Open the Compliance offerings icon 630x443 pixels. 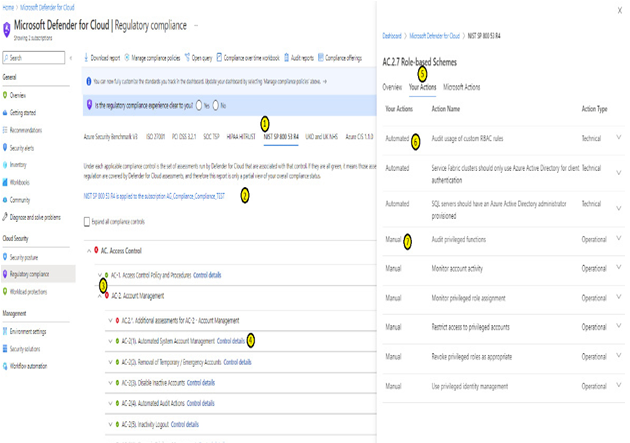[x=321, y=58]
